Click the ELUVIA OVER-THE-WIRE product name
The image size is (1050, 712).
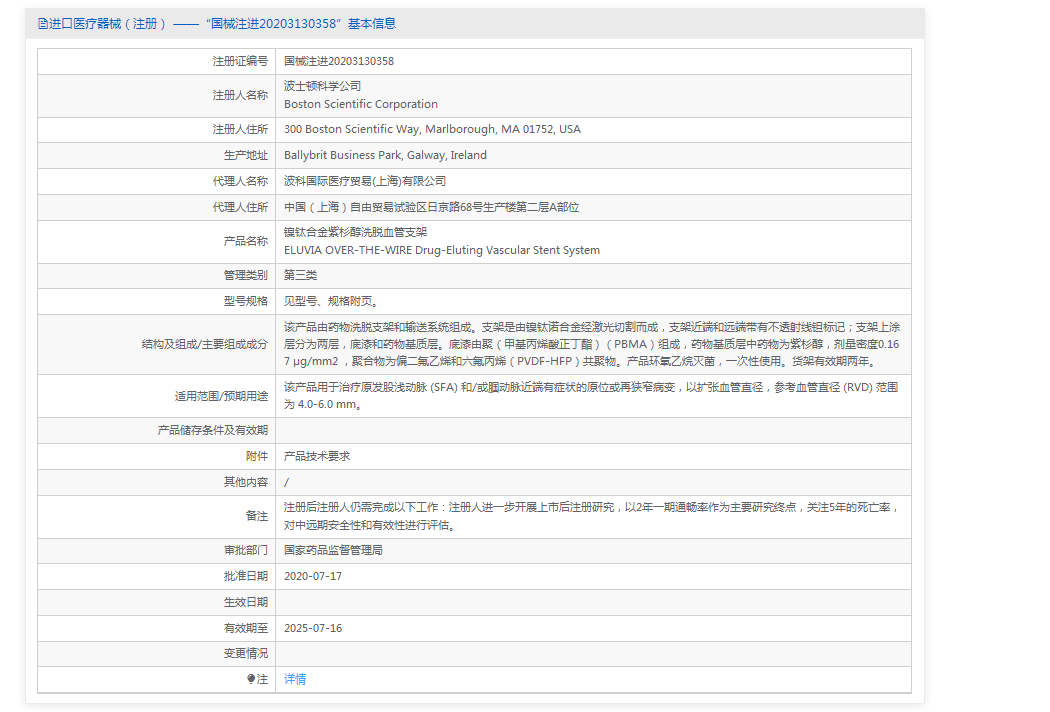tap(442, 251)
